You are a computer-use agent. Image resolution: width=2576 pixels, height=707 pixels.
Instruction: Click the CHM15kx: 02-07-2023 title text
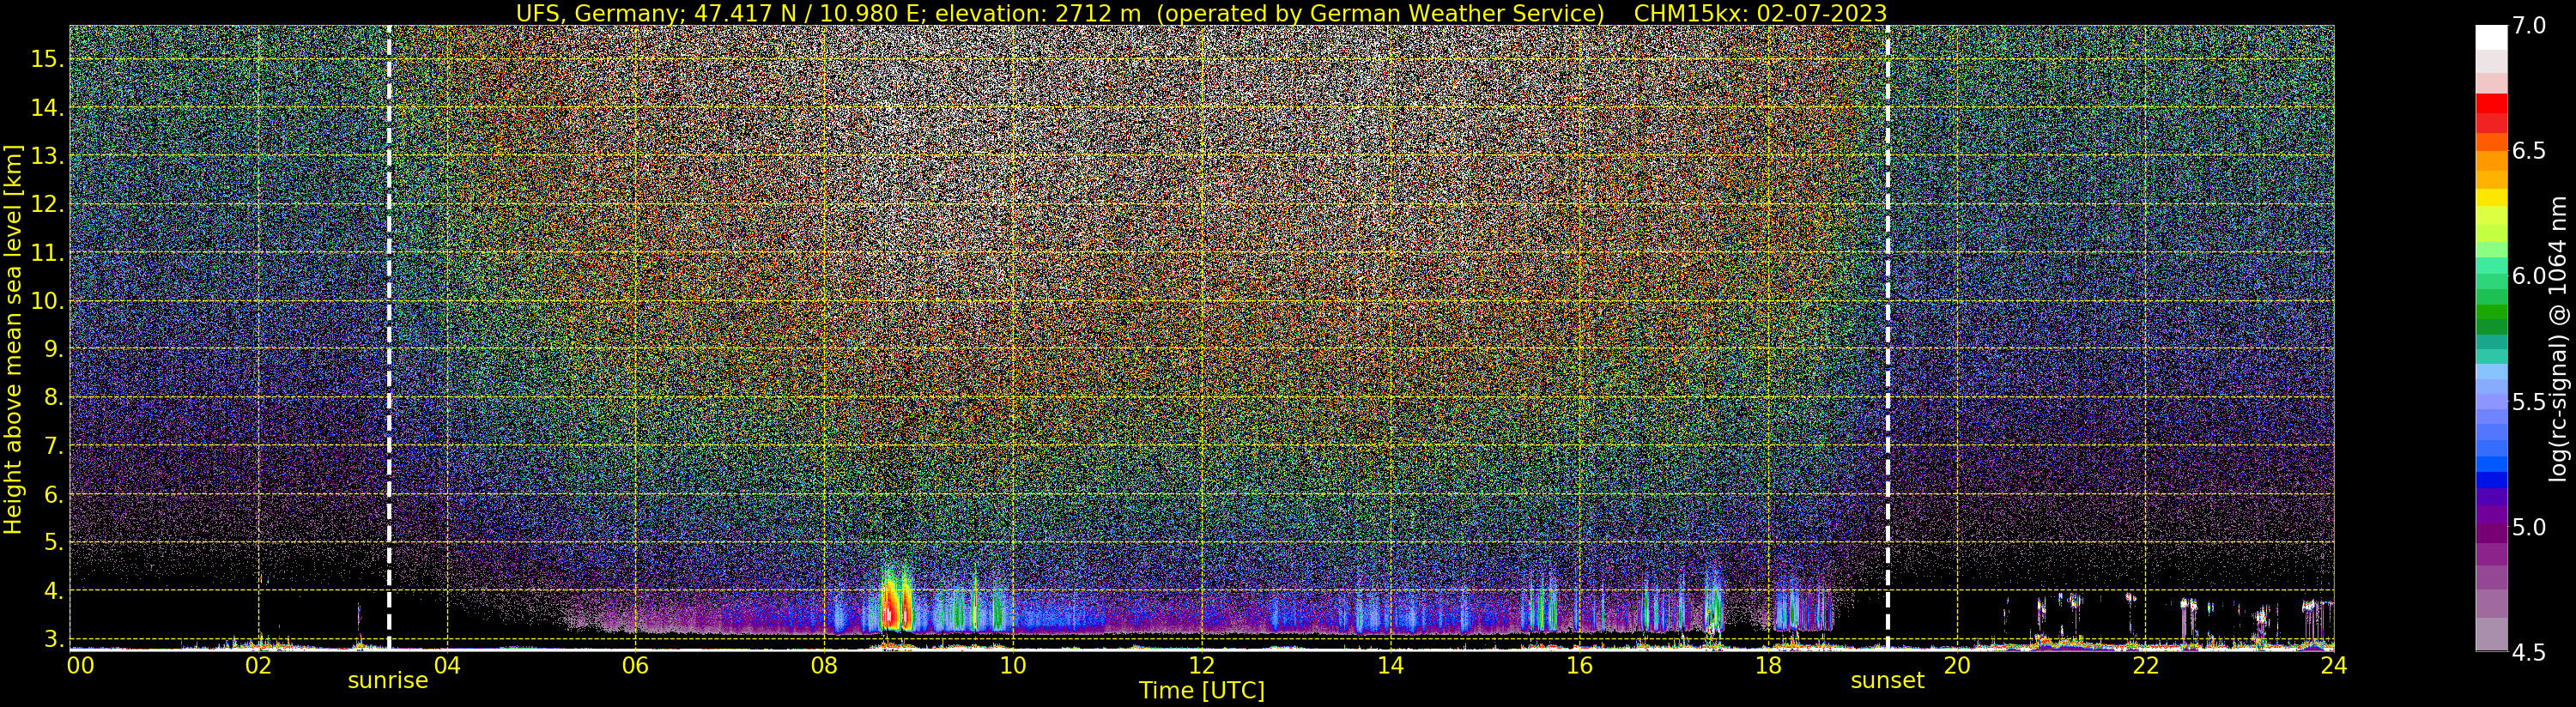point(1760,13)
